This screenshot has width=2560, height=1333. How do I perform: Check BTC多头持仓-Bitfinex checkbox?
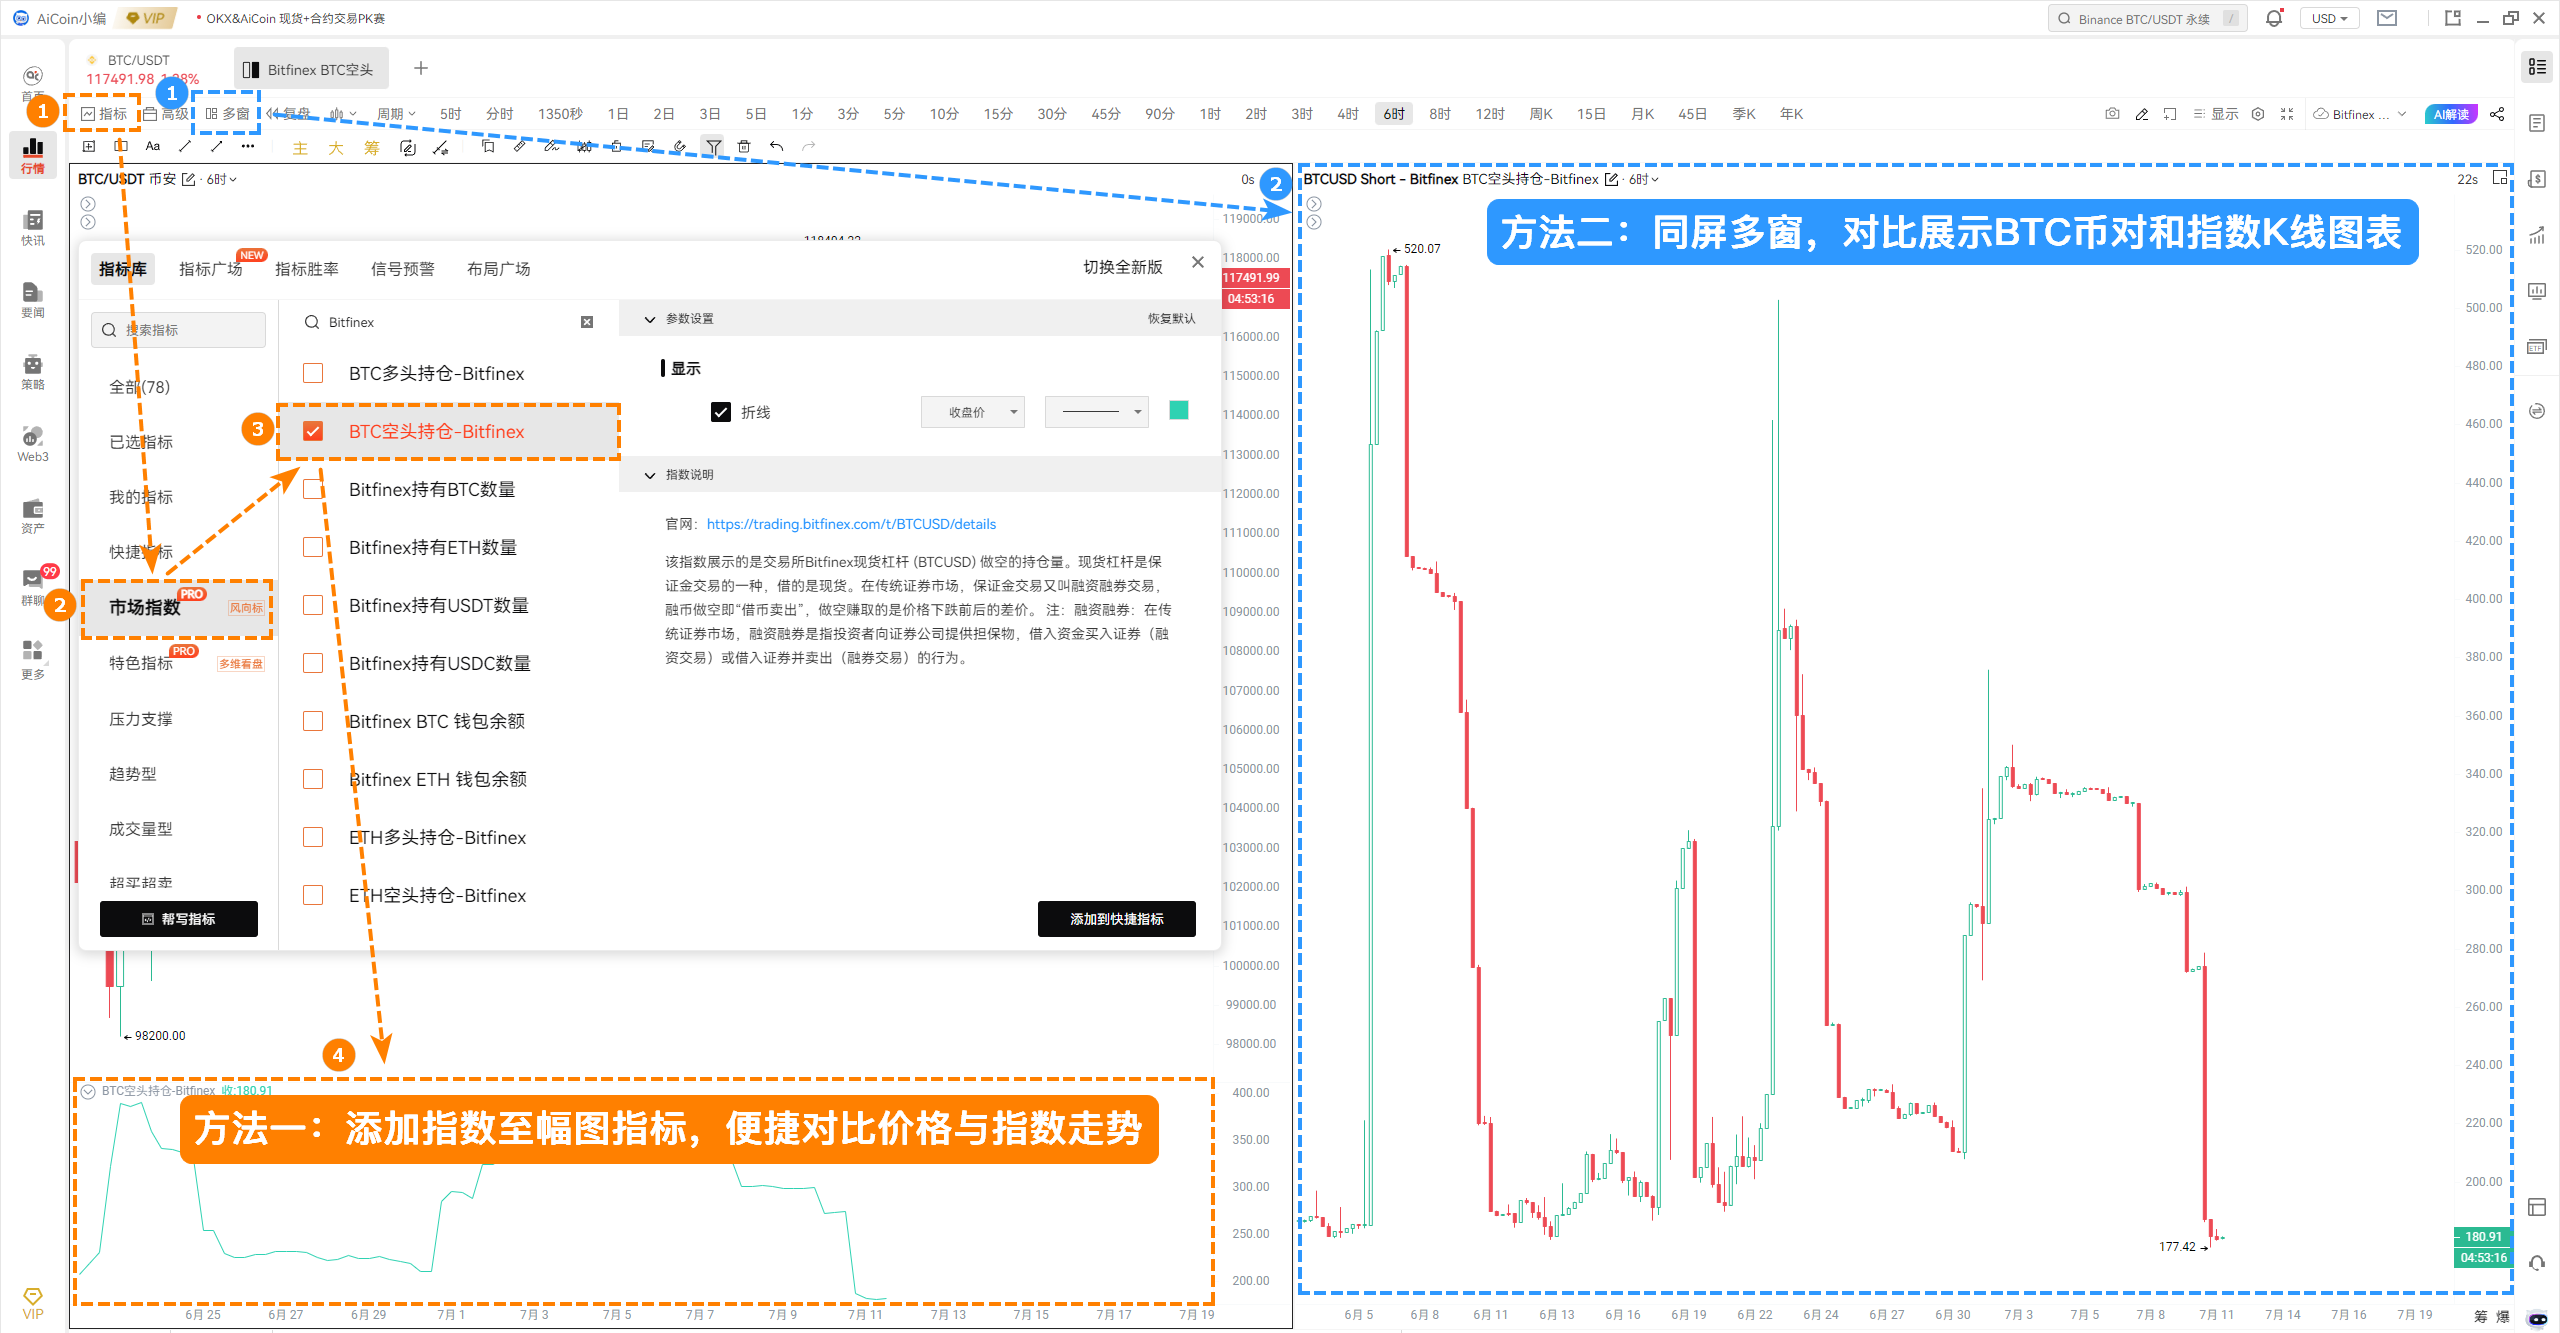click(313, 373)
